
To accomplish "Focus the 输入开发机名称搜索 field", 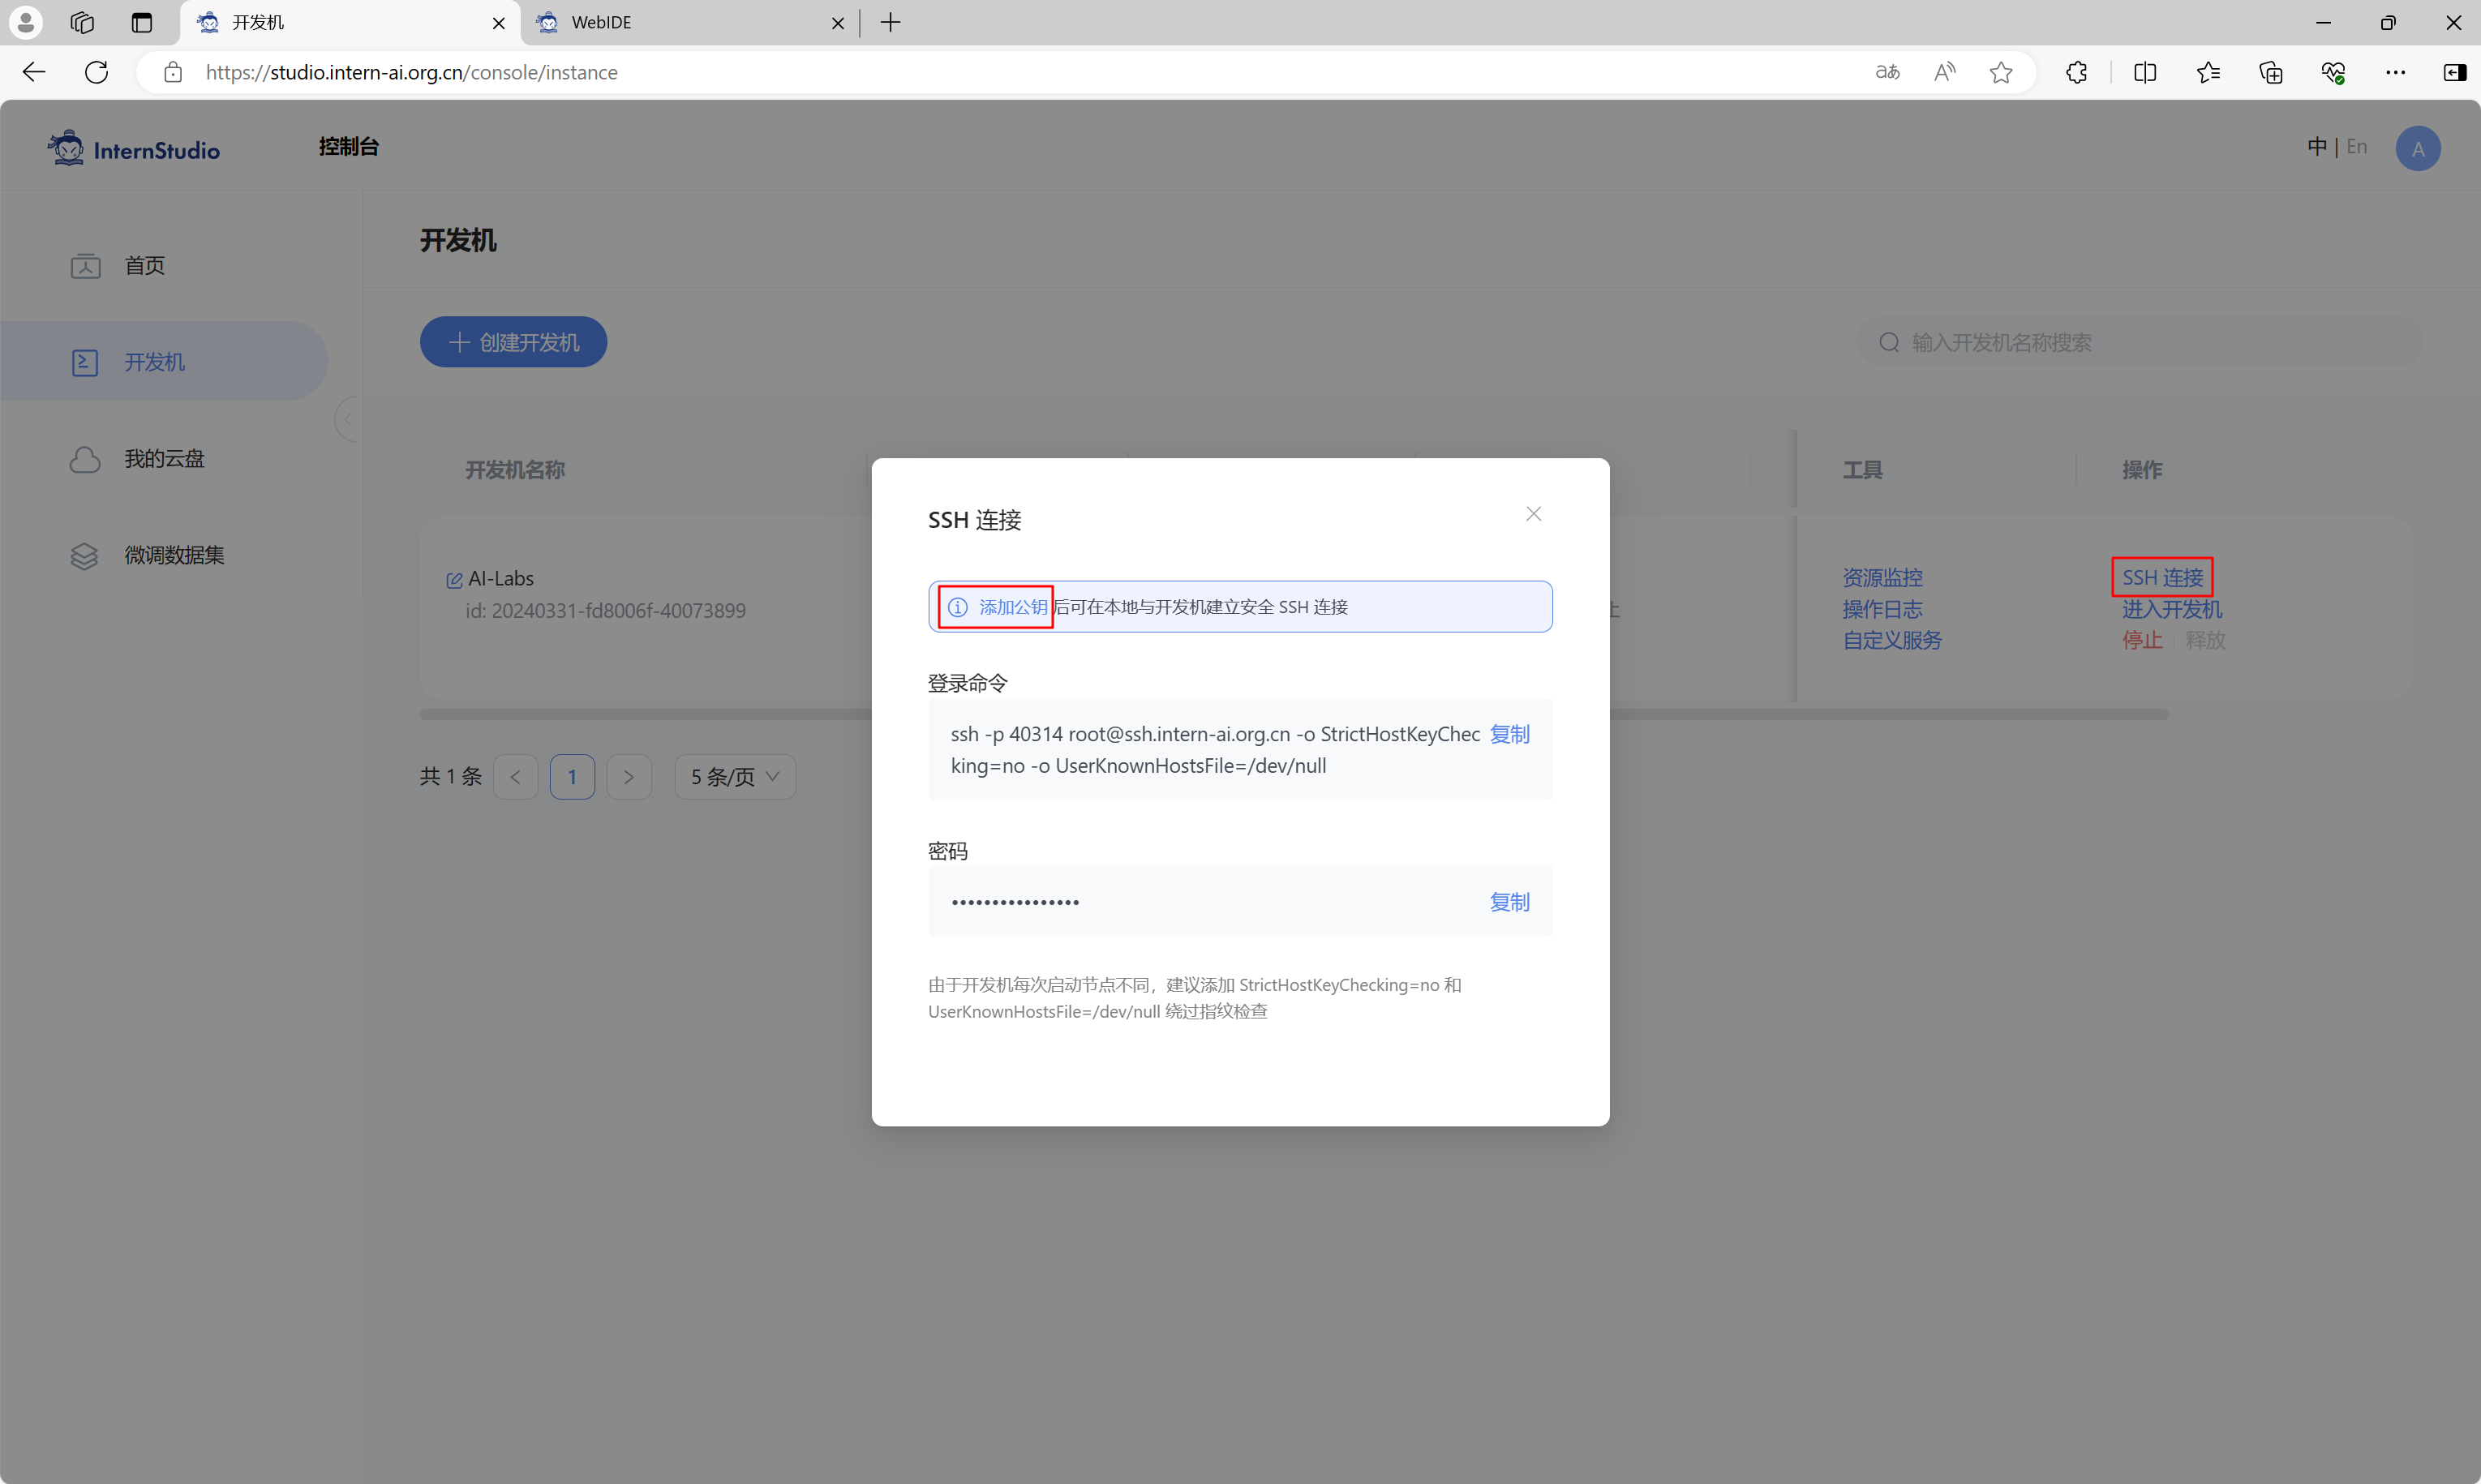I will 2140,342.
